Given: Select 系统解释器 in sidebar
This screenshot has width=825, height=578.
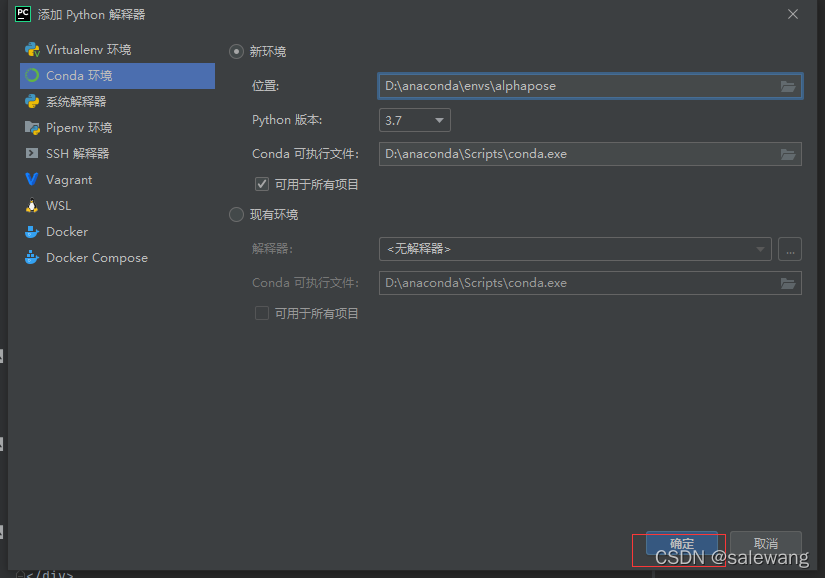Looking at the screenshot, I should tap(117, 102).
